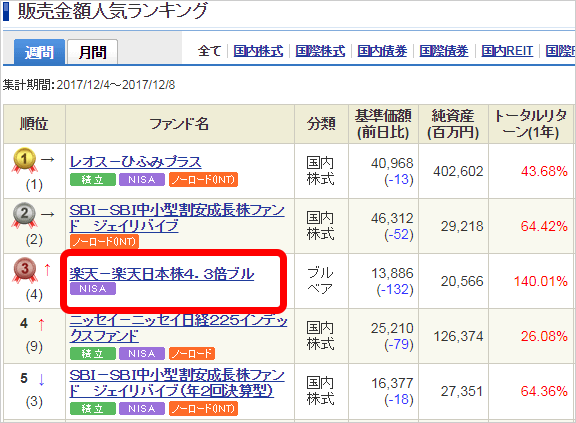The height and width of the screenshot is (423, 576).
Task: Open the 国際株式 category link
Action: 320,51
